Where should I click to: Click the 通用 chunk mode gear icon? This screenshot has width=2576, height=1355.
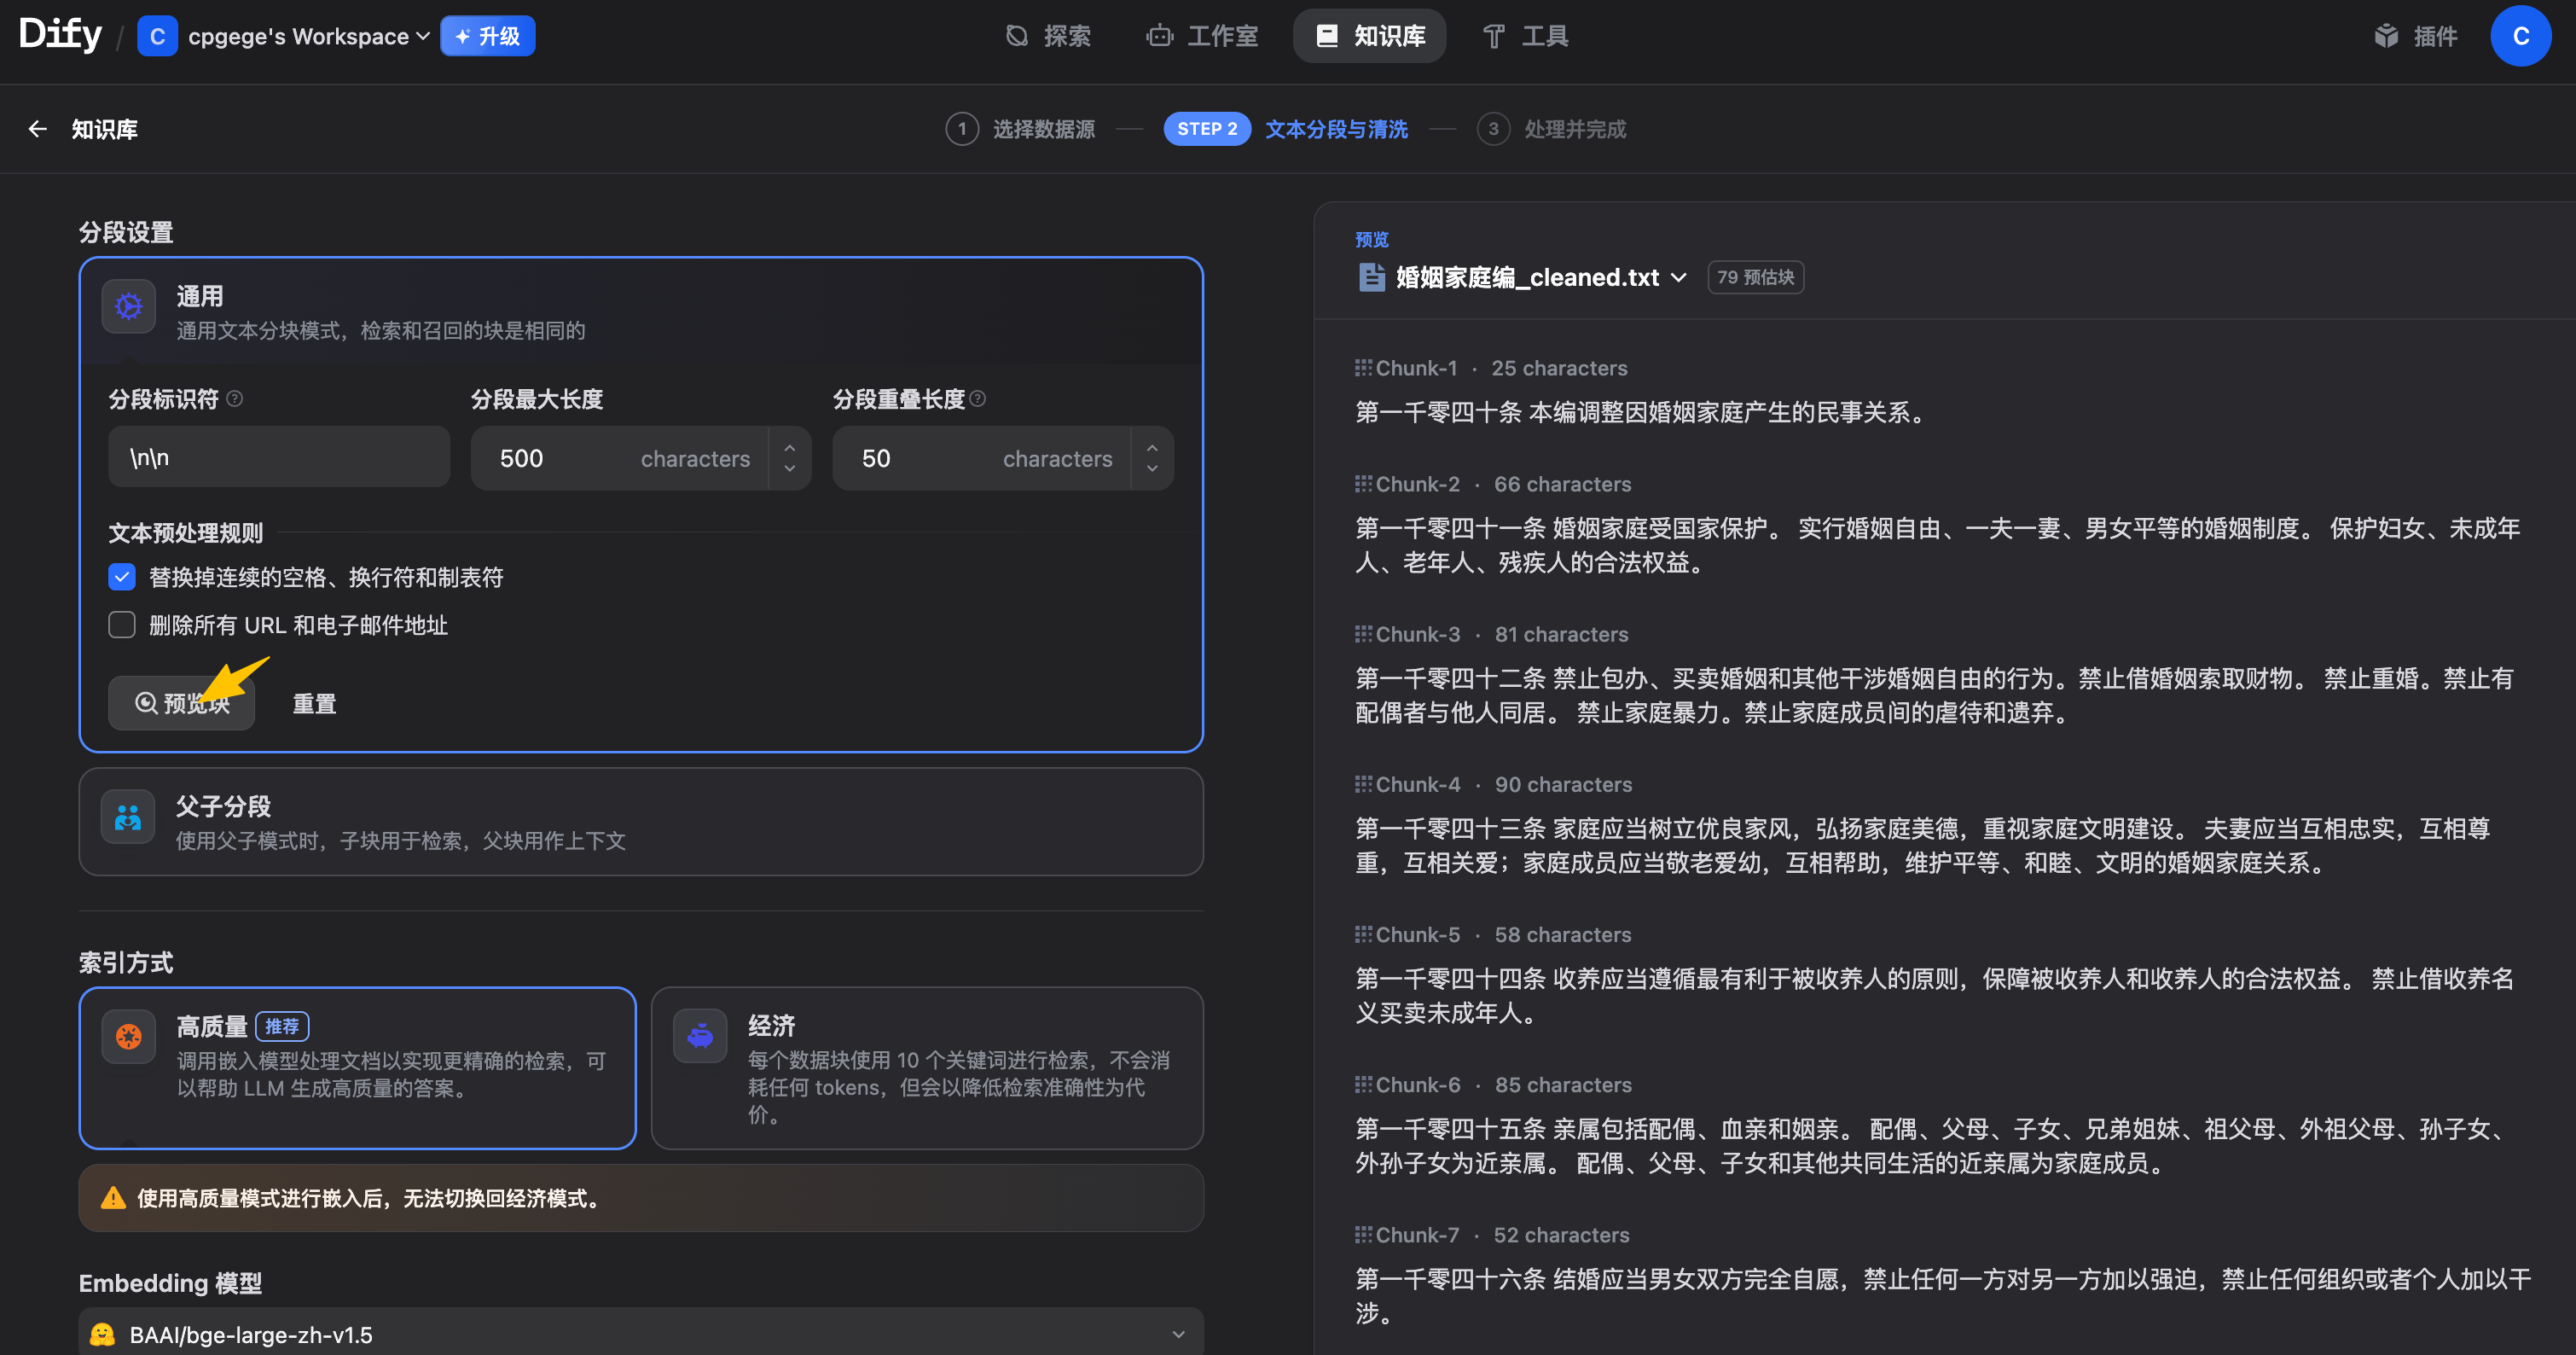pos(128,306)
